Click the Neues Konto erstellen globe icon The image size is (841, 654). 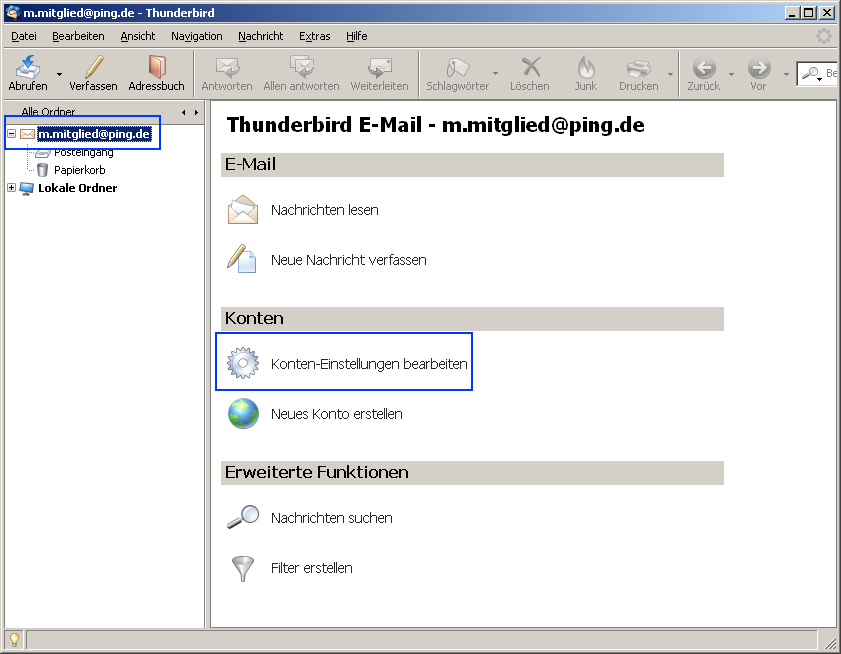[243, 414]
